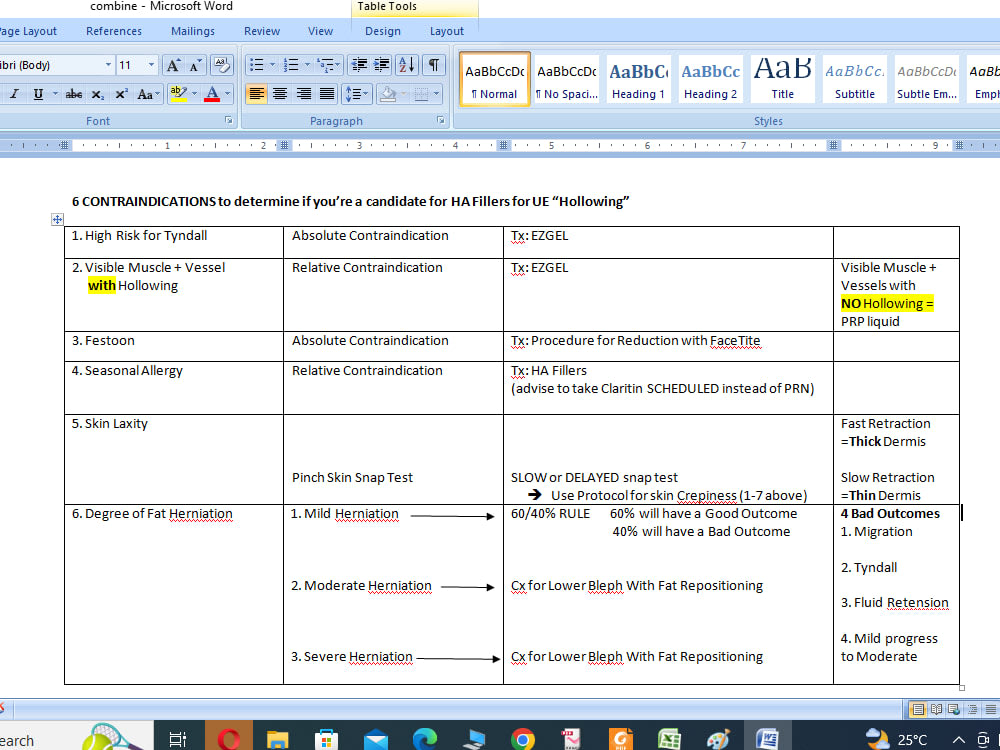
Task: Open File Explorer from taskbar
Action: (277, 740)
